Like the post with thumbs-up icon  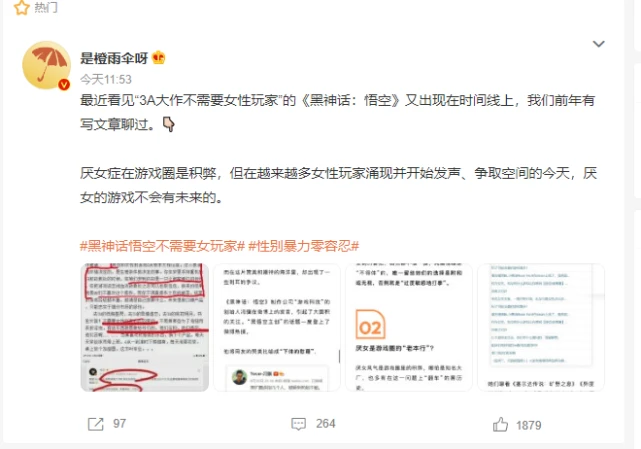pos(500,424)
